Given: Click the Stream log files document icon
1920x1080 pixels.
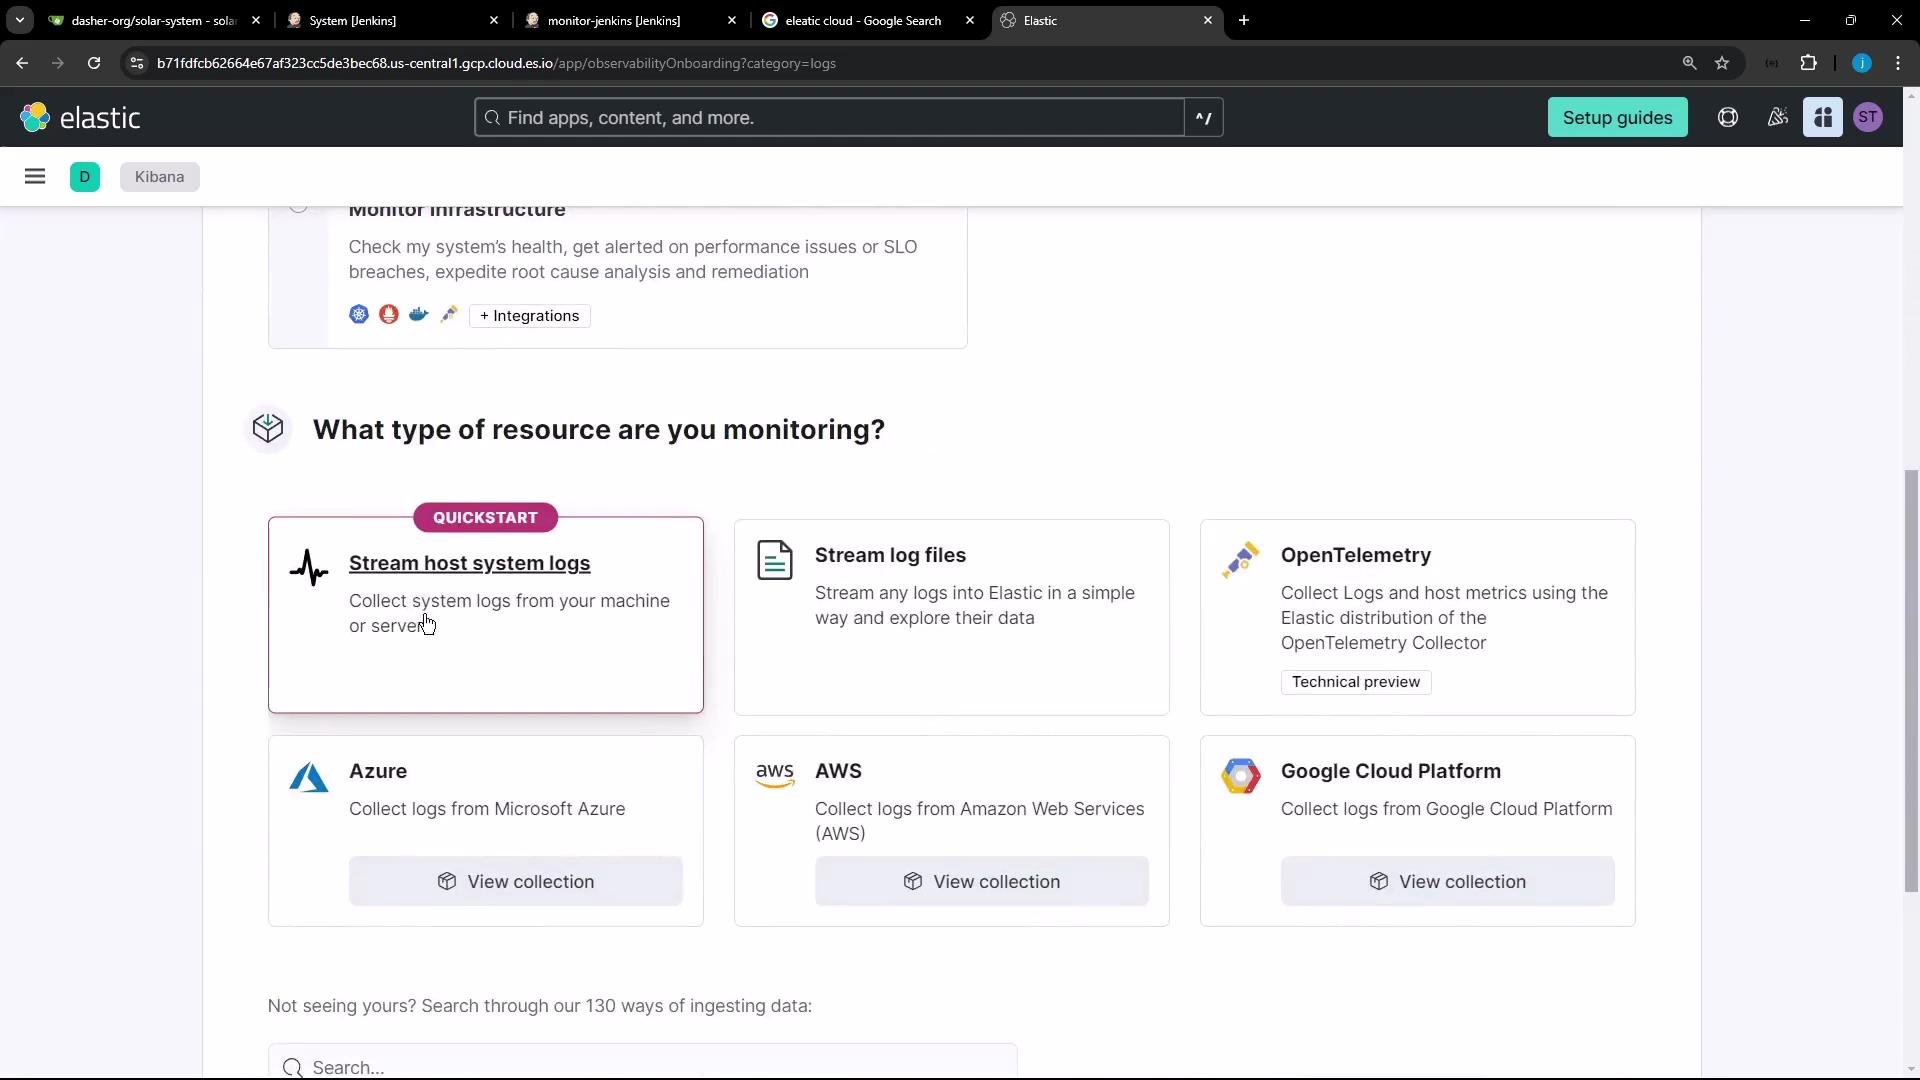Looking at the screenshot, I should 775,560.
